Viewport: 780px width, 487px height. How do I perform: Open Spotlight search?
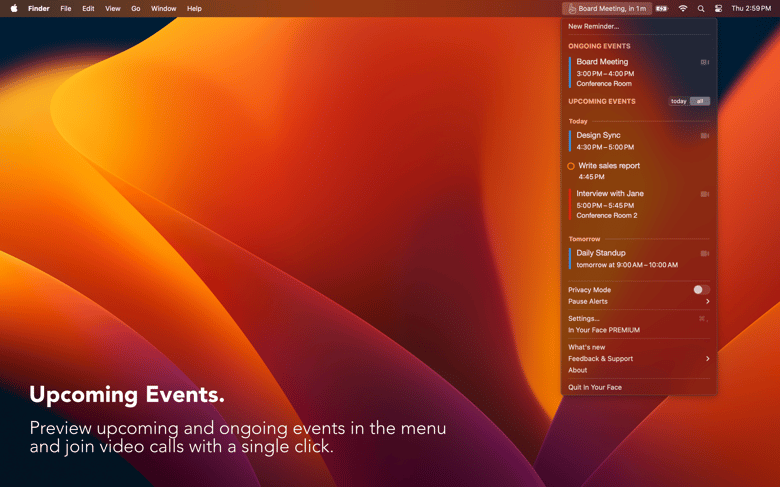[x=700, y=8]
